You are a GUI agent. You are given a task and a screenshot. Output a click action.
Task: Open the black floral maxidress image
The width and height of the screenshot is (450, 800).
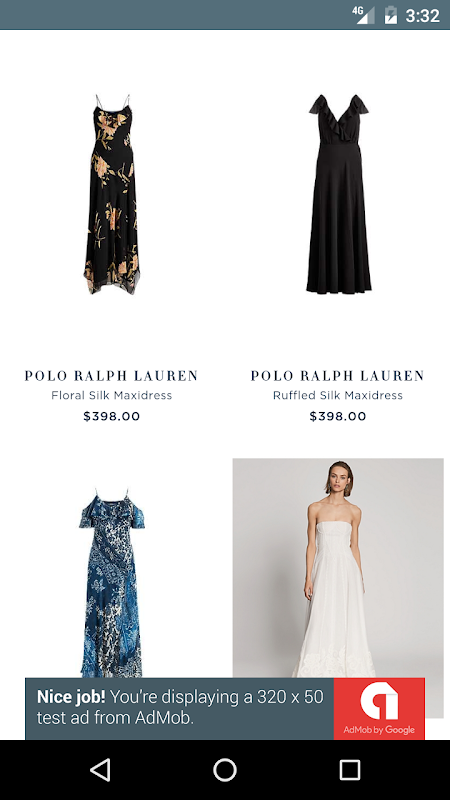tap(112, 194)
